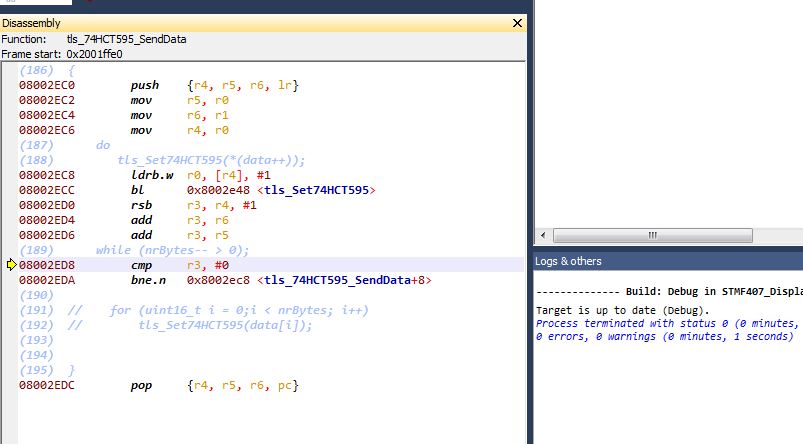Screen dimensions: 803x444
Task: Select the Disassembly panel title
Action: click(x=31, y=23)
